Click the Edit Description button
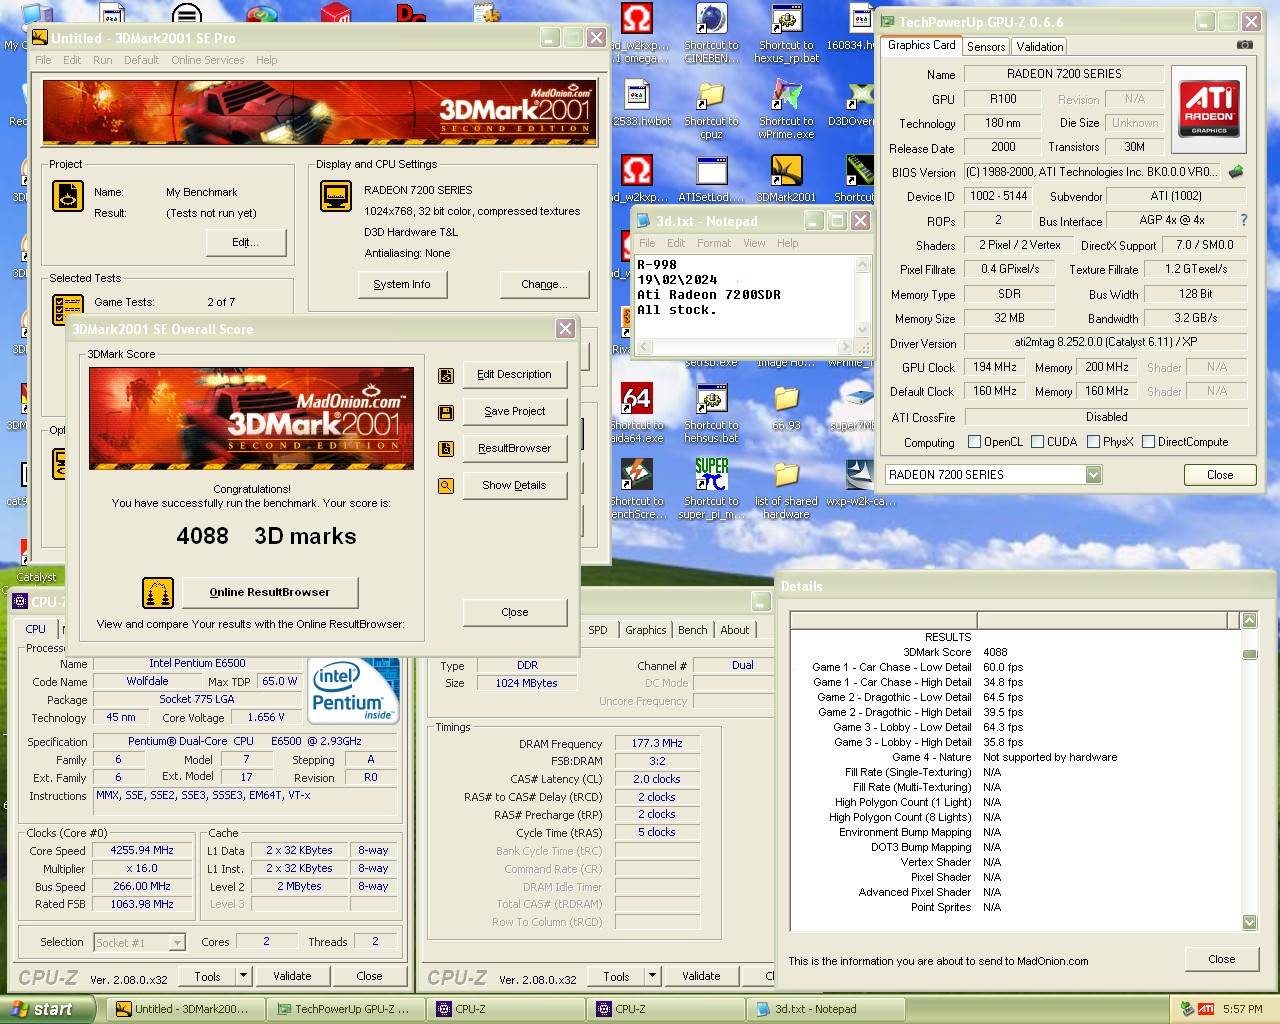This screenshot has height=1024, width=1280. click(515, 375)
